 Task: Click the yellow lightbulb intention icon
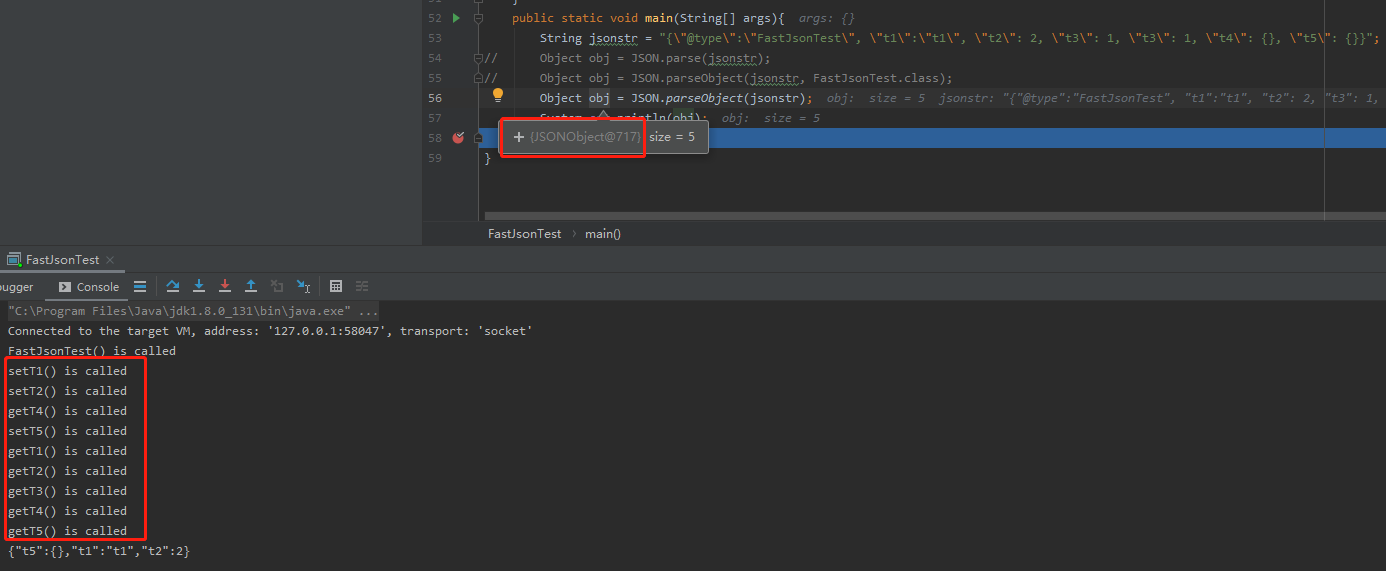click(x=498, y=96)
